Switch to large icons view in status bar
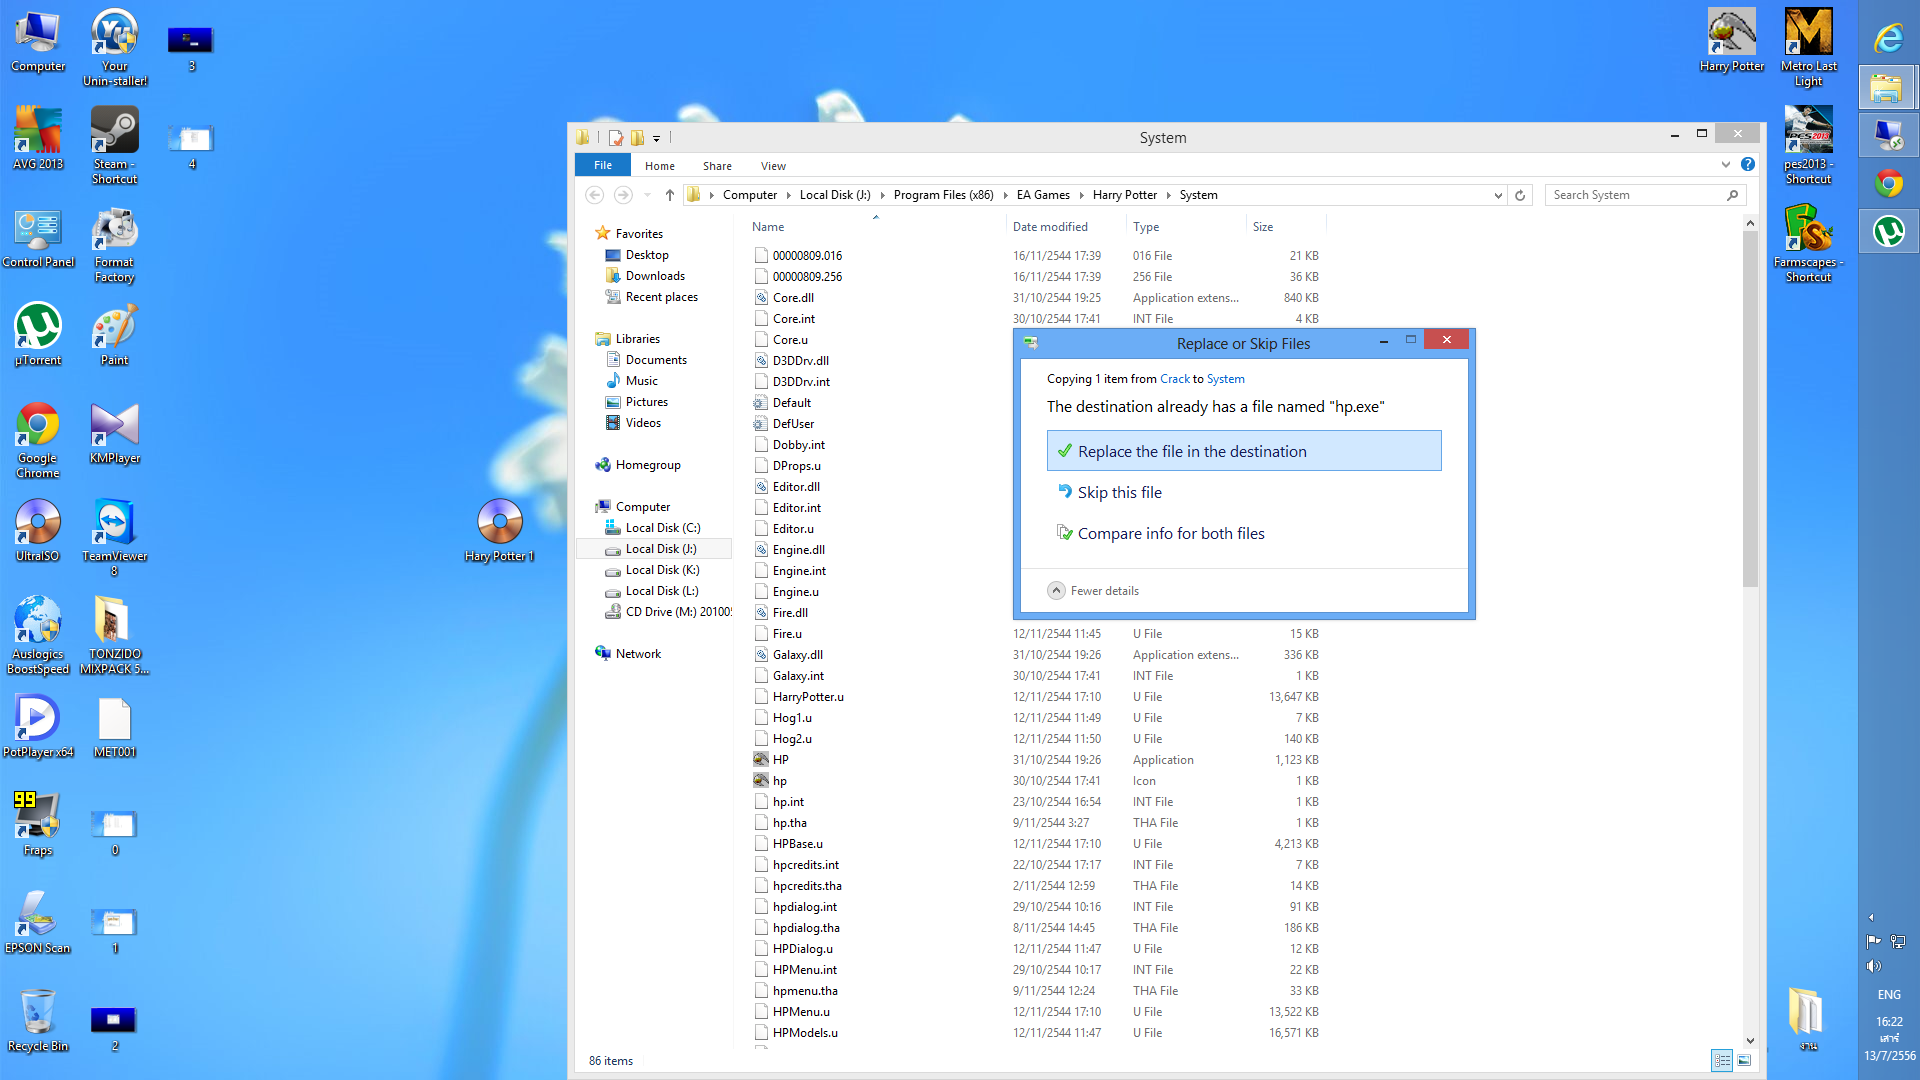This screenshot has height=1080, width=1920. 1744,1060
